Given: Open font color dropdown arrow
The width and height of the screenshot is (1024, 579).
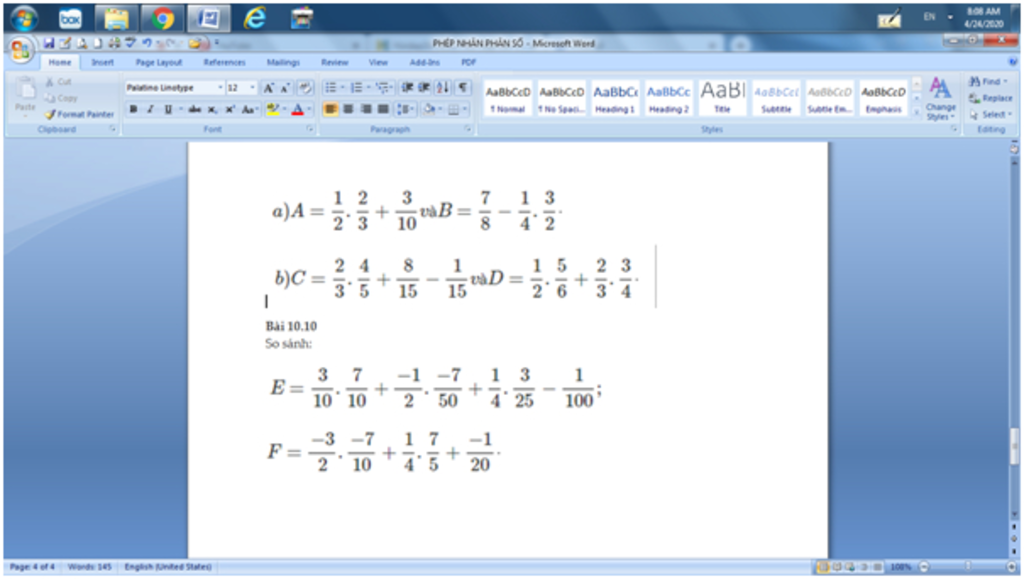Looking at the screenshot, I should point(309,109).
